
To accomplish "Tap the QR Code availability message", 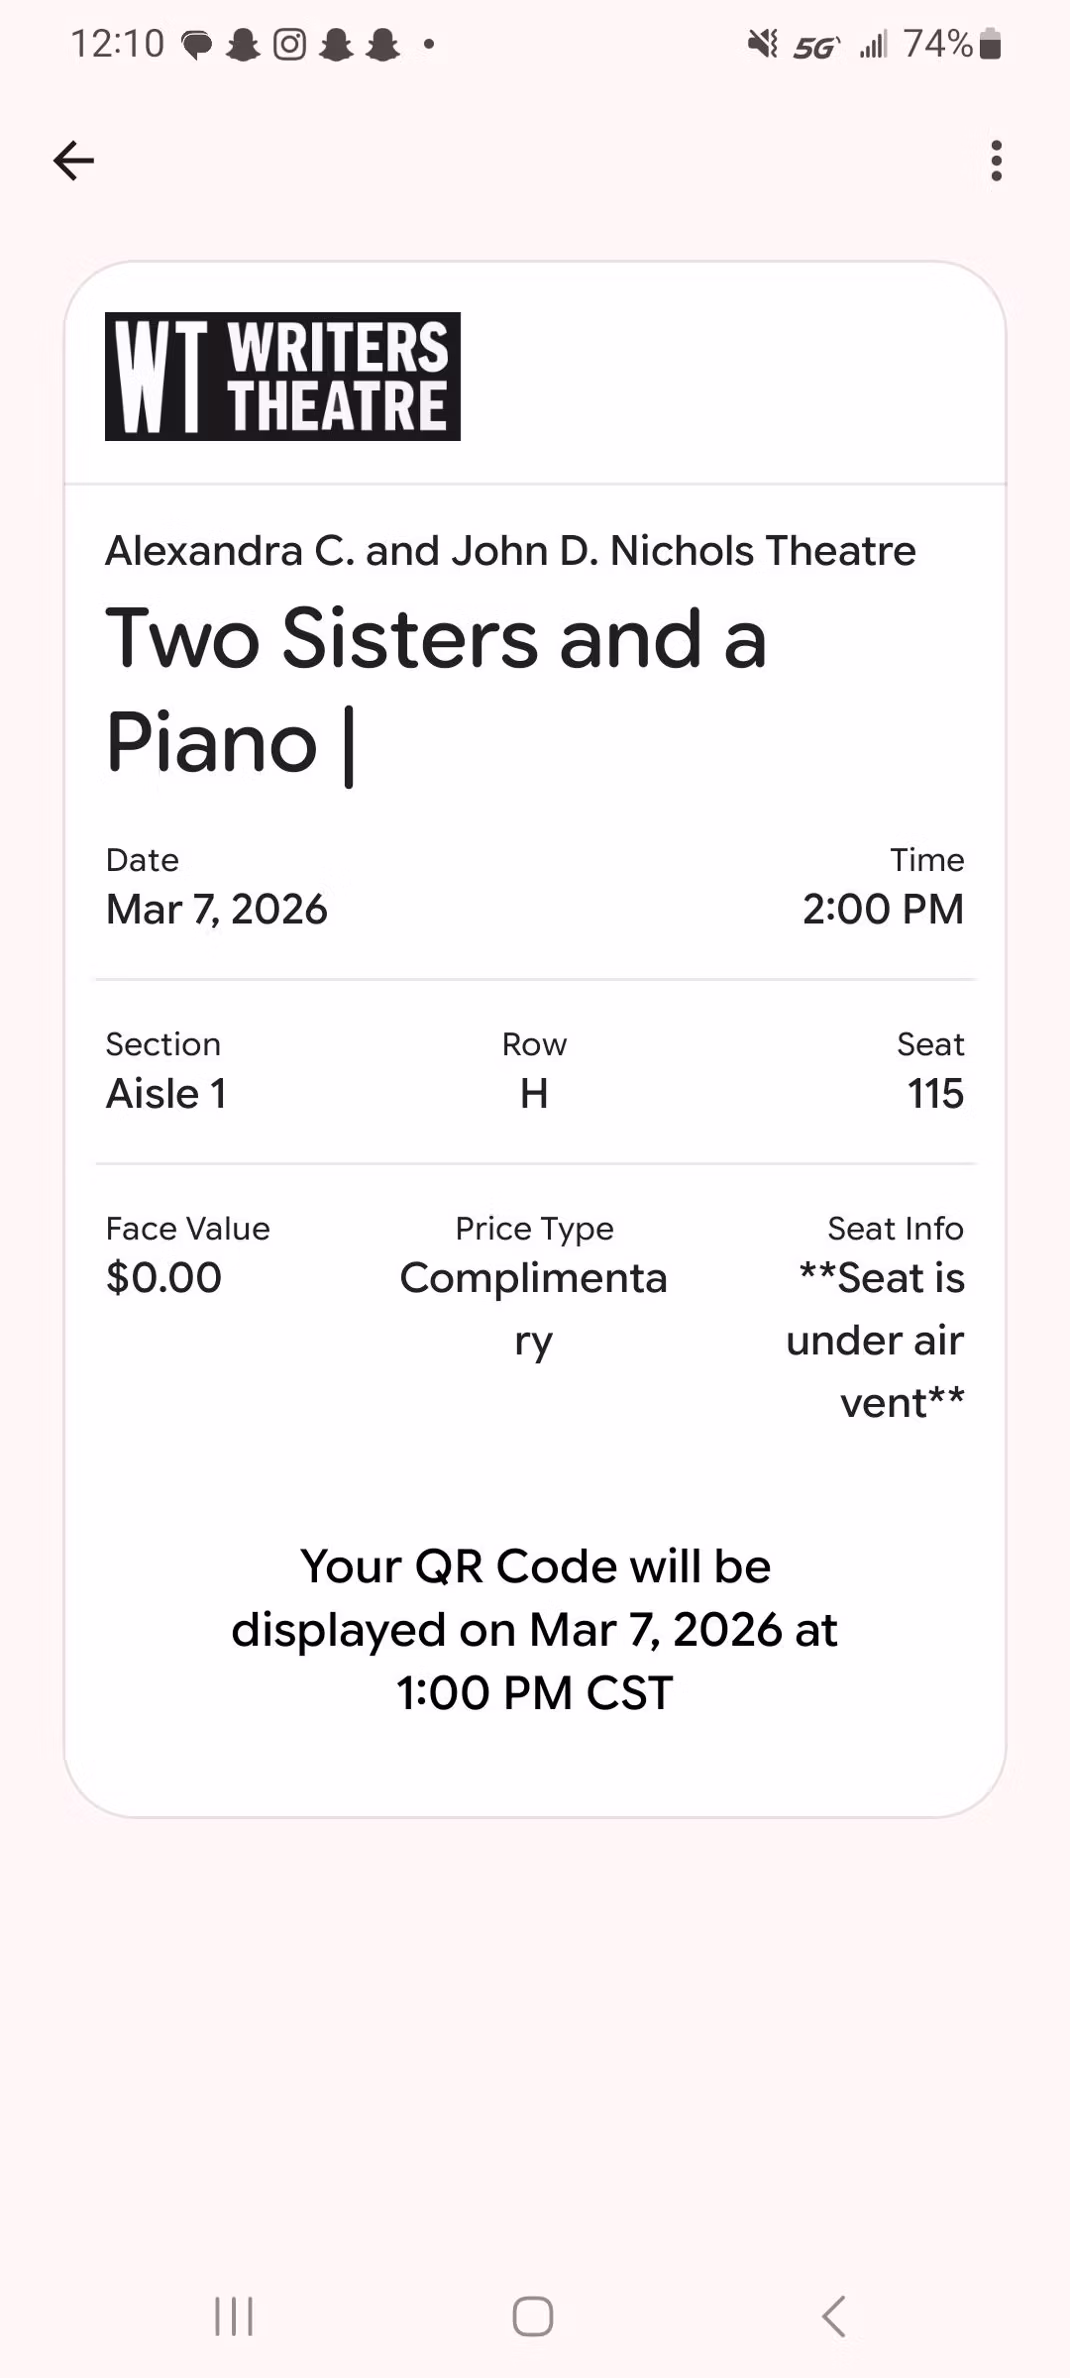I will [535, 1629].
